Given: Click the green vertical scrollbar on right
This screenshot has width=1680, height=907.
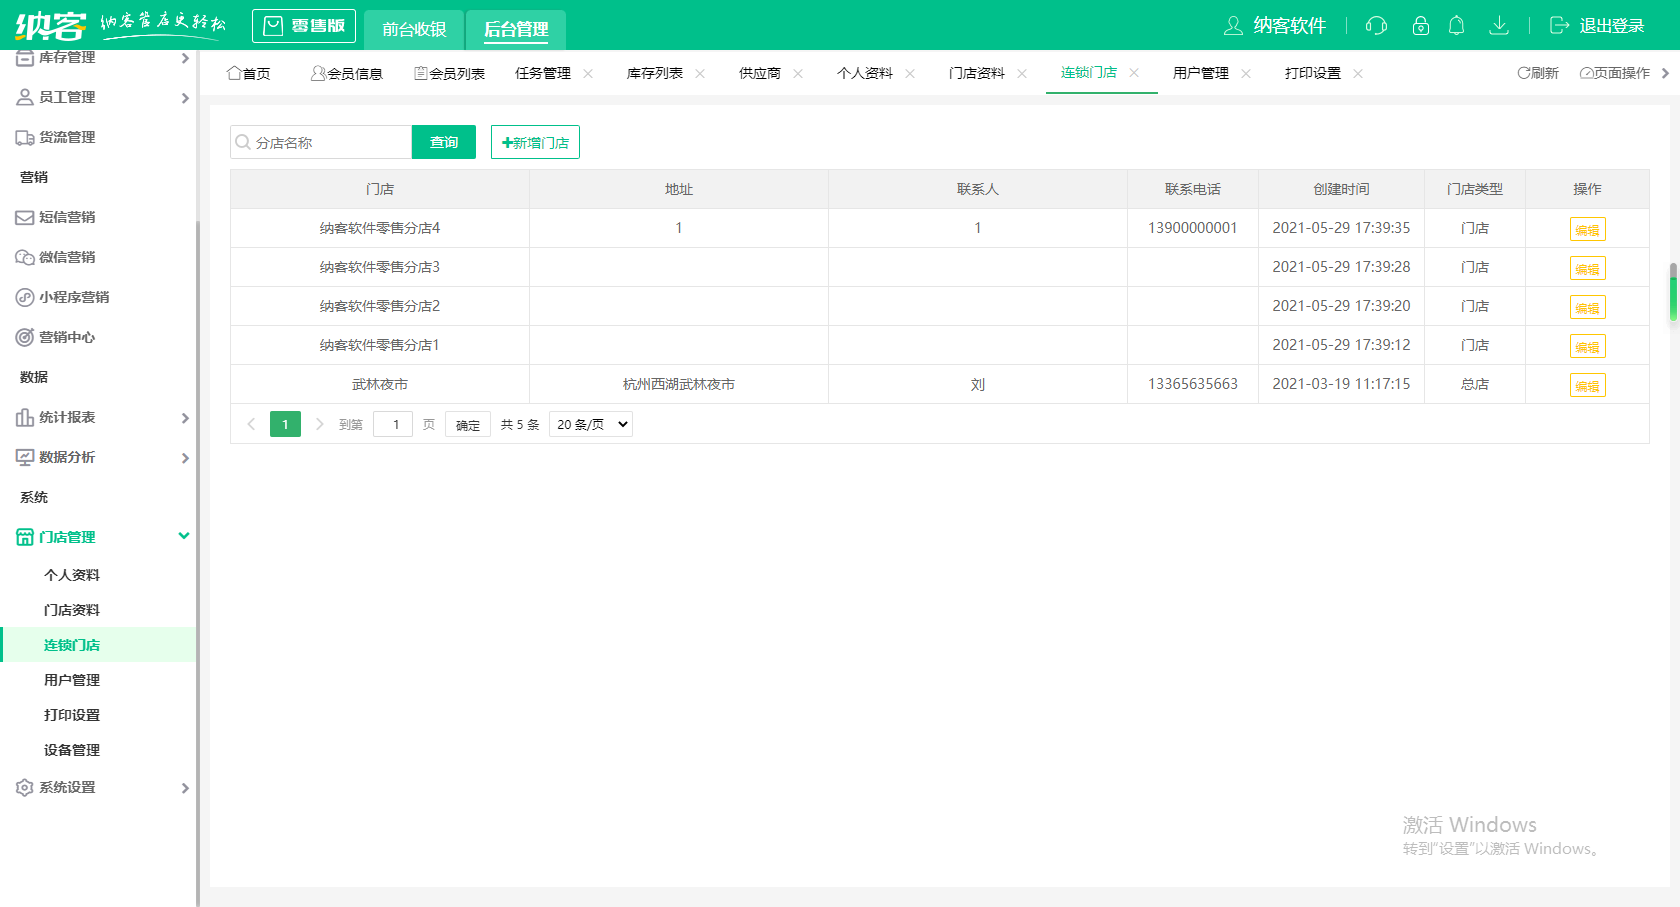Looking at the screenshot, I should click(1673, 292).
